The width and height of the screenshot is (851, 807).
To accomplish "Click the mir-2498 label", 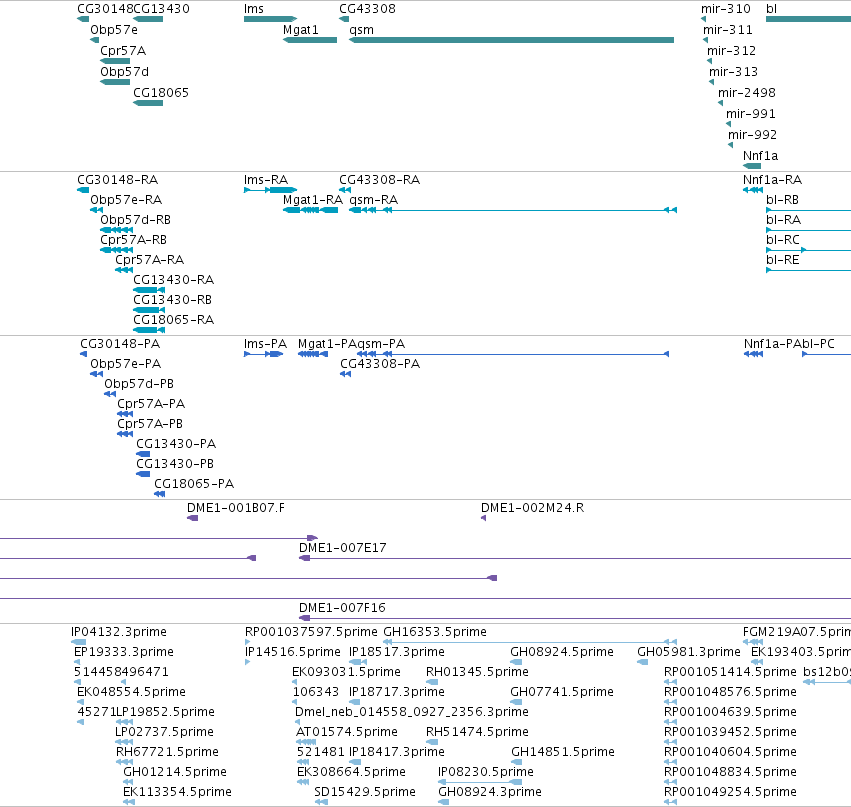I will click(x=747, y=93).
